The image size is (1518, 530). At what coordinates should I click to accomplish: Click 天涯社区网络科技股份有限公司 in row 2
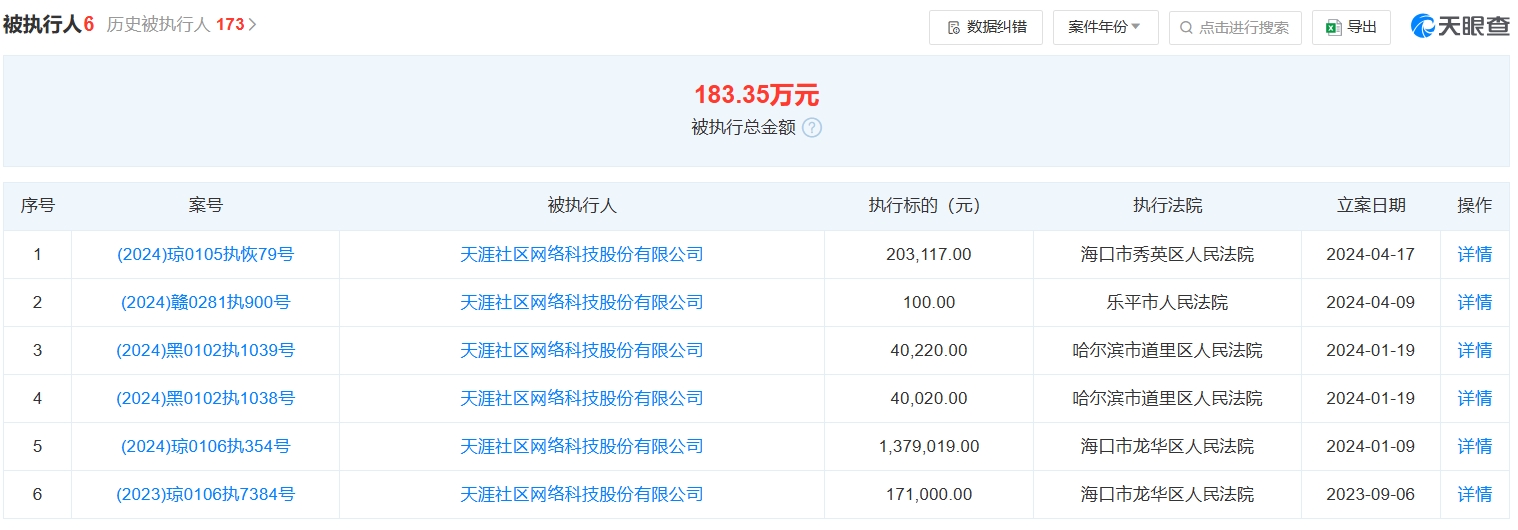click(582, 303)
